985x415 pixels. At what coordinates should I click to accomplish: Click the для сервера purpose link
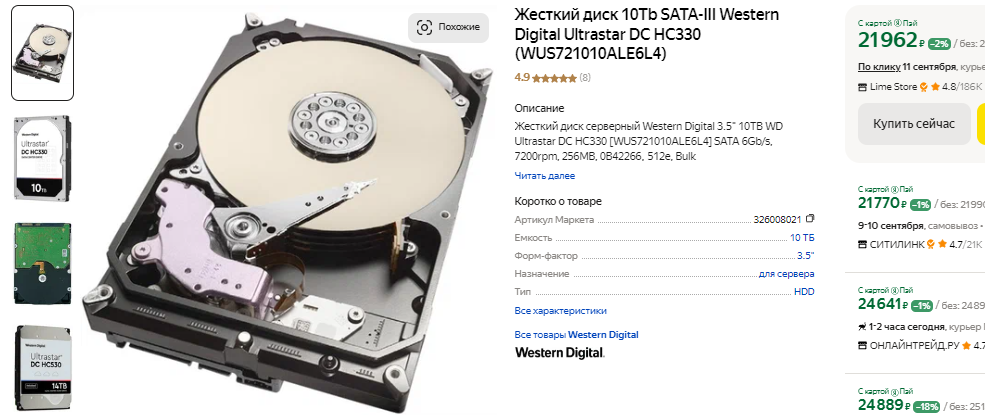(x=786, y=274)
